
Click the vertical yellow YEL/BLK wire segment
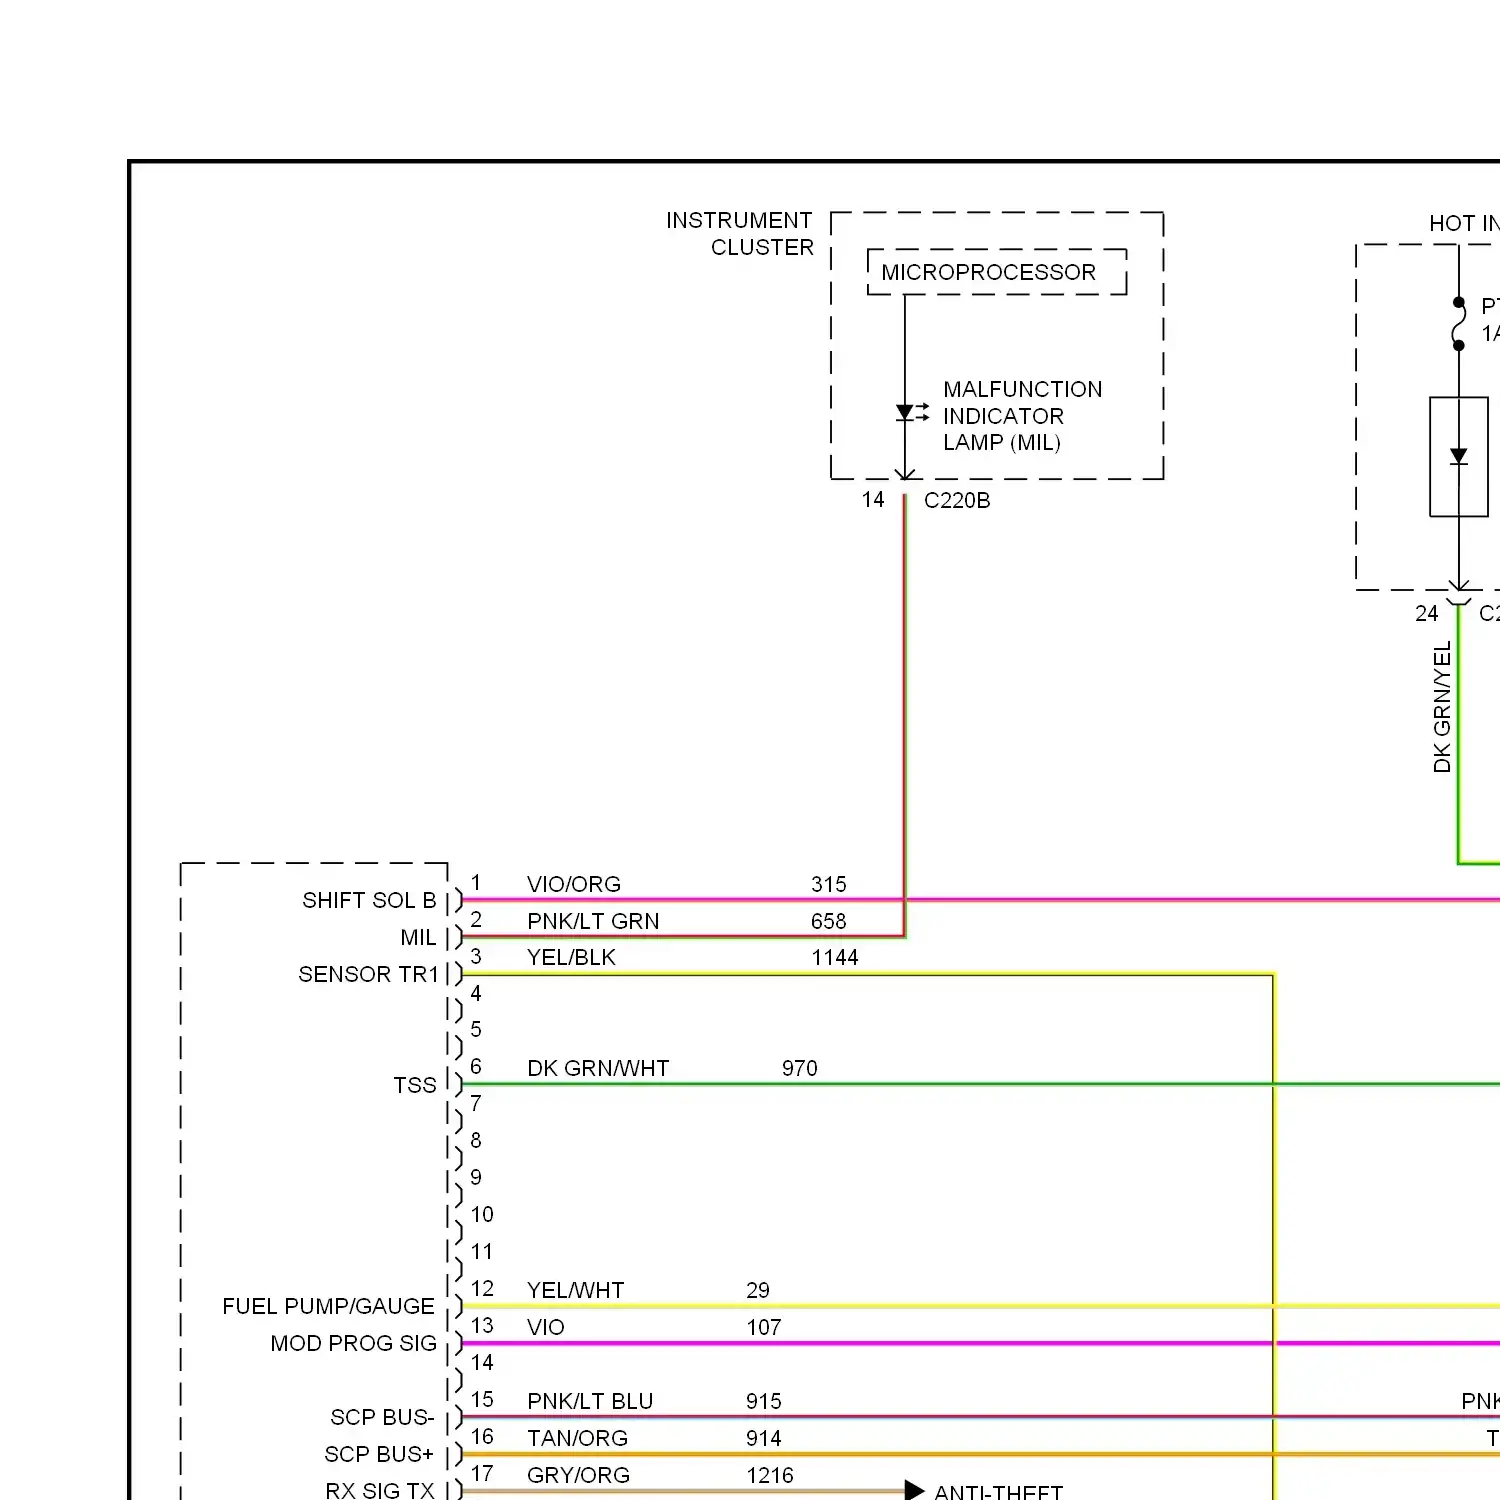click(x=1273, y=1236)
